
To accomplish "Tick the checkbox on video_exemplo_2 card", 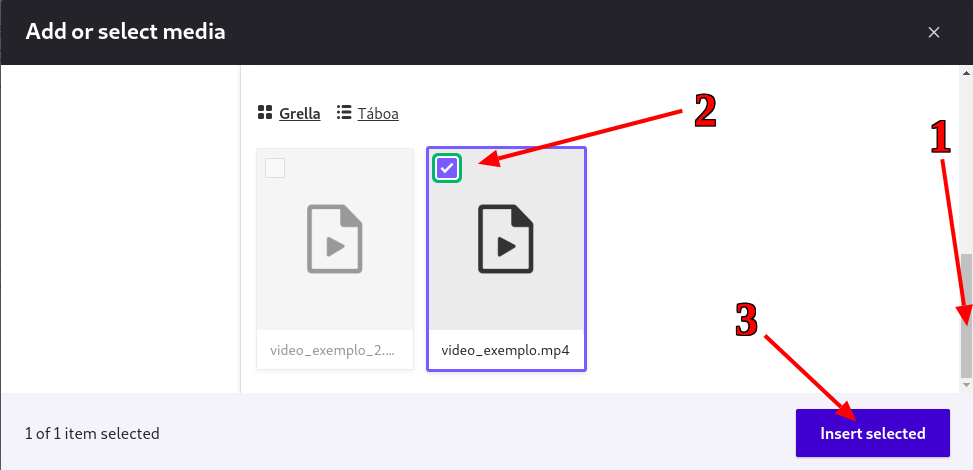I will (x=275, y=168).
